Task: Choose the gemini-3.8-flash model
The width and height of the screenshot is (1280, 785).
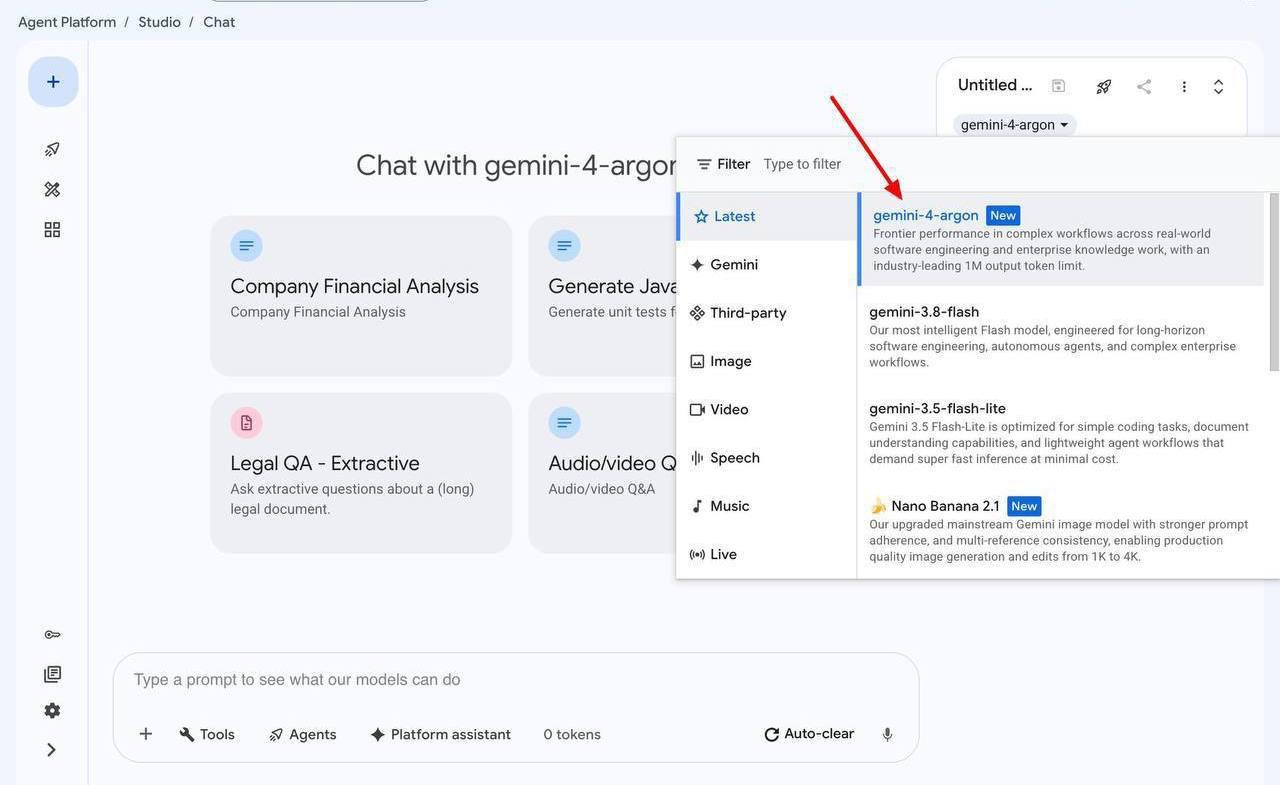Action: [1061, 336]
